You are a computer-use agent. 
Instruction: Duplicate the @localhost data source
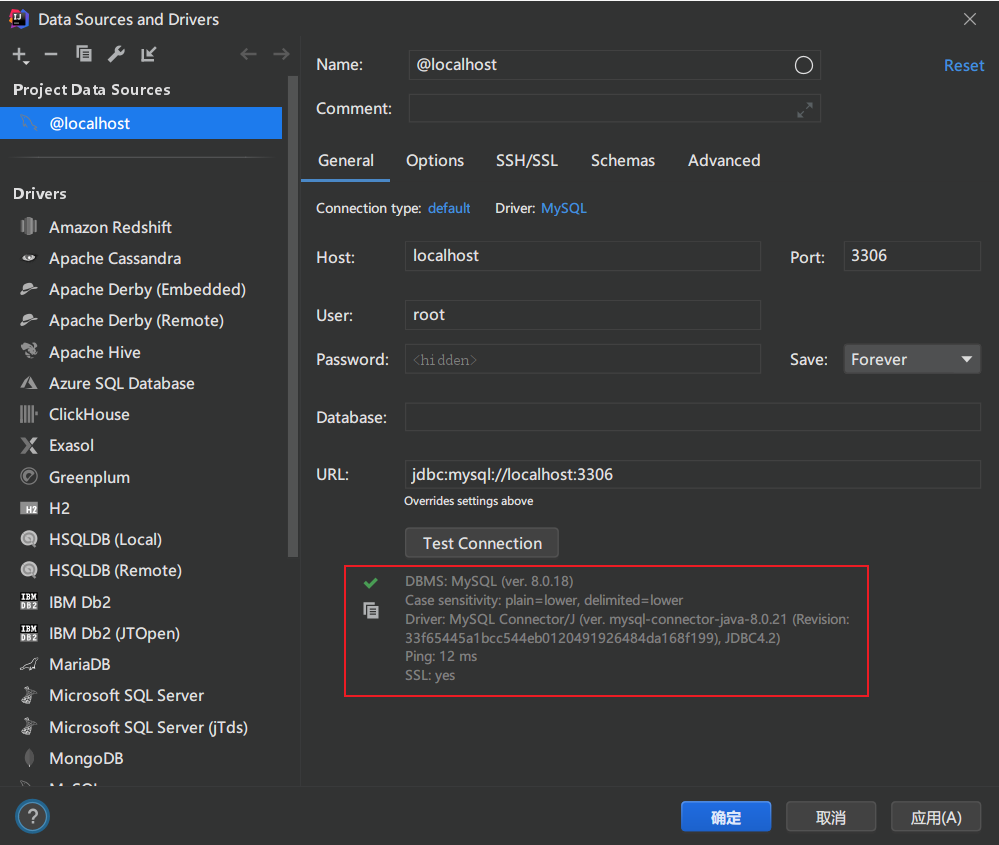pyautogui.click(x=84, y=55)
